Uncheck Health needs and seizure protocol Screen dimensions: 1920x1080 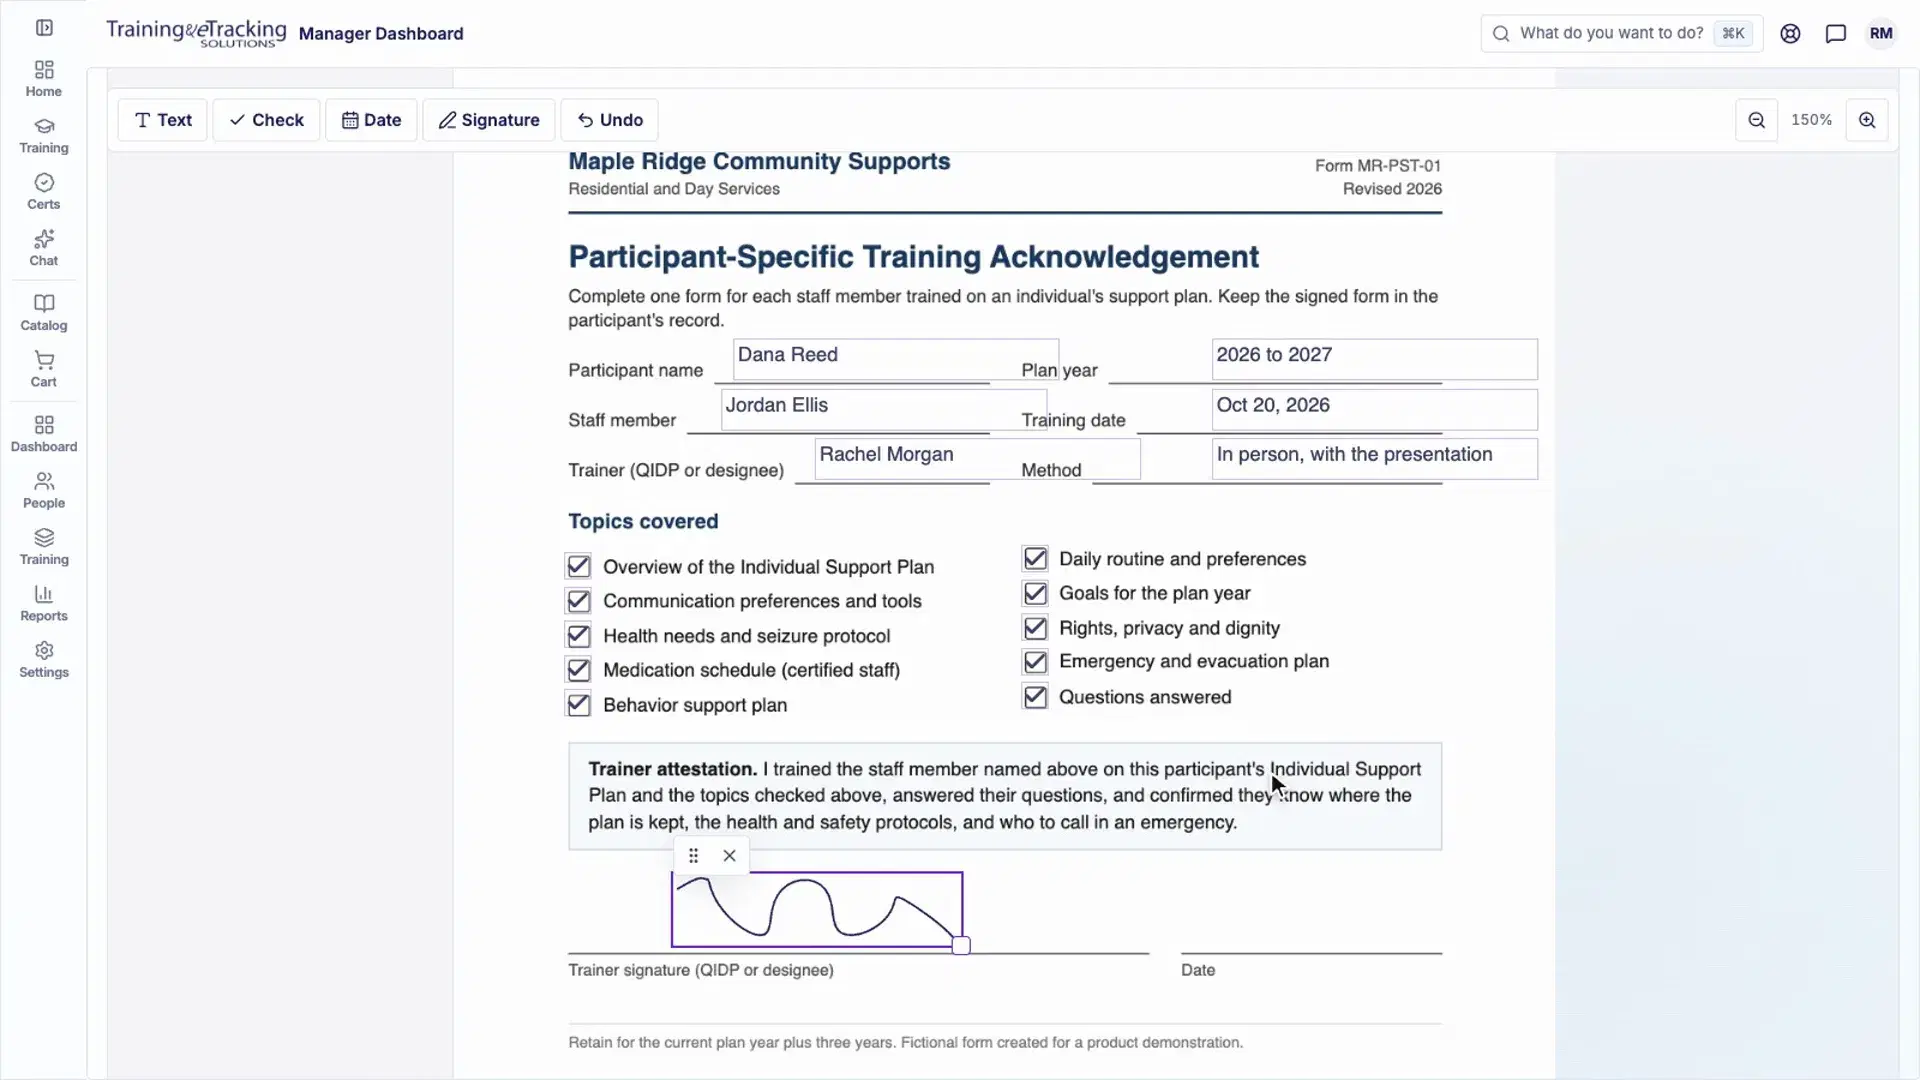tap(579, 636)
